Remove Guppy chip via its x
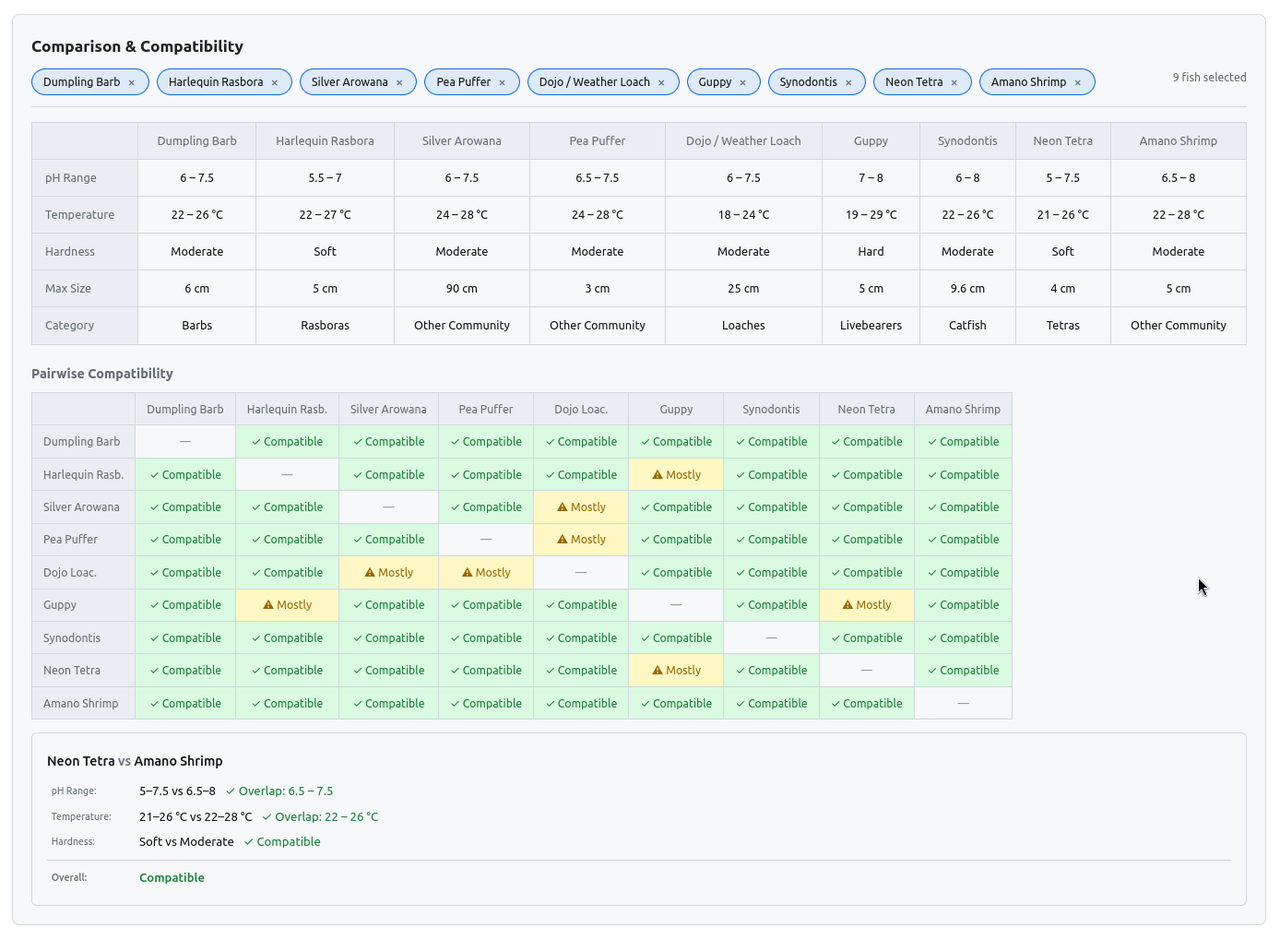 click(x=743, y=82)
